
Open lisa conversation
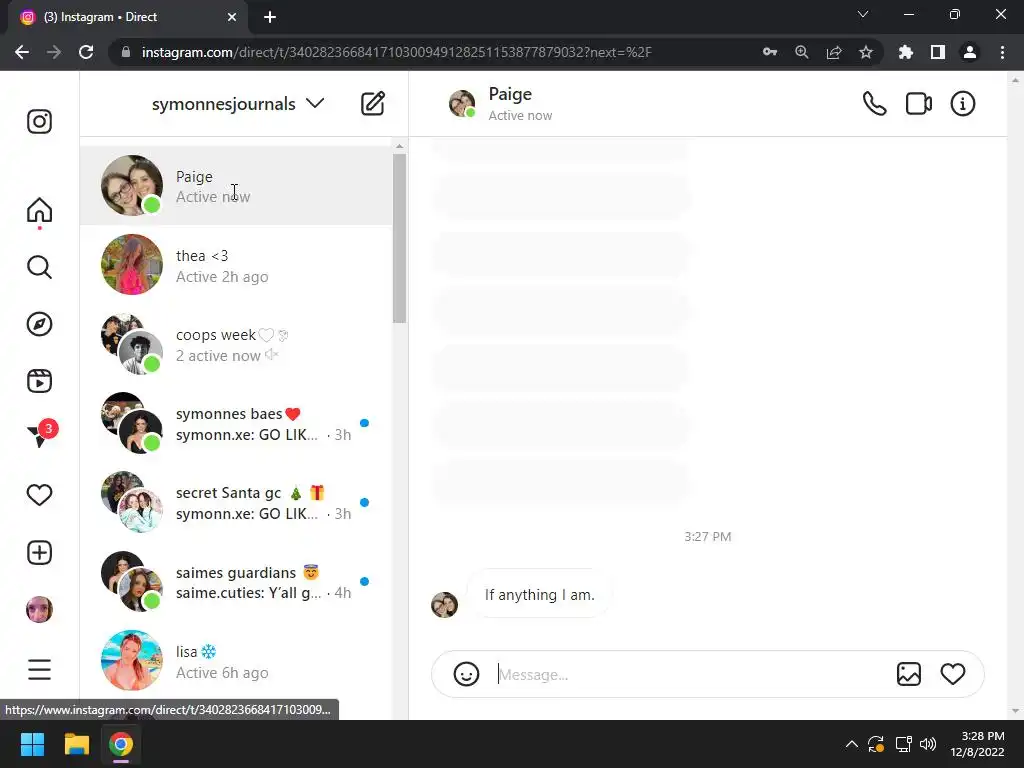(236, 661)
